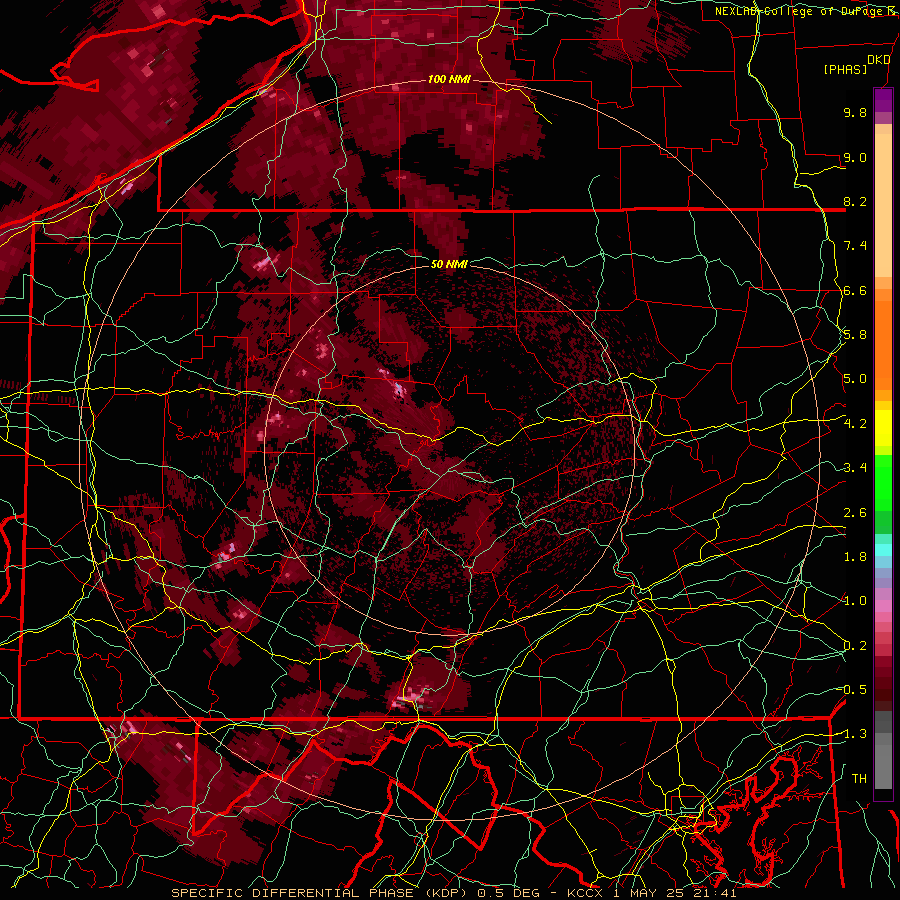Image resolution: width=900 pixels, height=900 pixels.
Task: Click the 4.2 scale value label
Action: tap(855, 424)
